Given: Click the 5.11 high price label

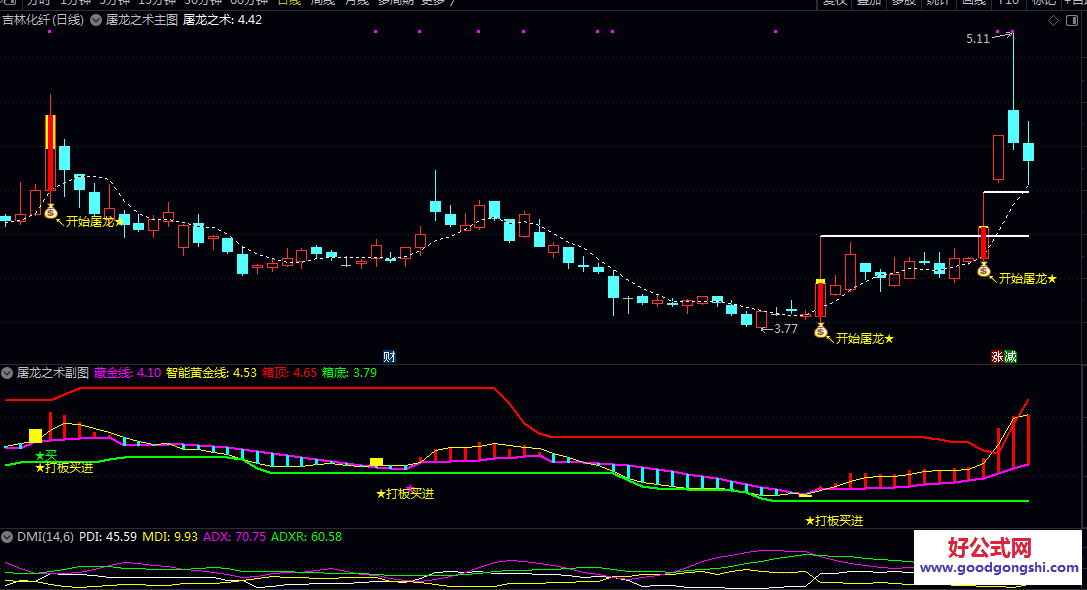Looking at the screenshot, I should point(977,38).
